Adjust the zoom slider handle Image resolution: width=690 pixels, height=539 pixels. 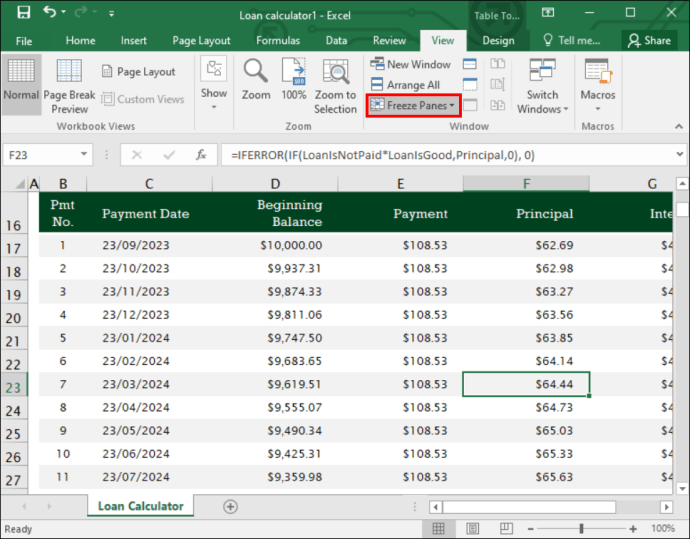tap(581, 528)
